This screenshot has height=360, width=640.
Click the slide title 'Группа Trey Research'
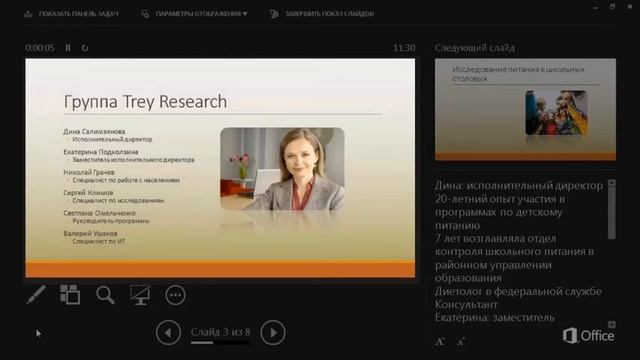click(145, 102)
